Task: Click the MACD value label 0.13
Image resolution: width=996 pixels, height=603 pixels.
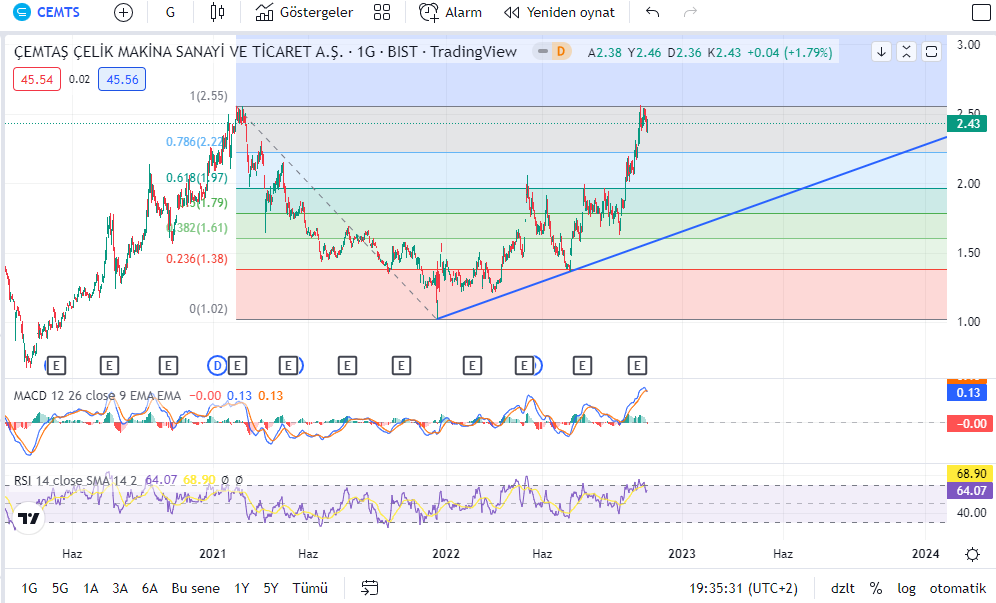Action: click(x=967, y=393)
